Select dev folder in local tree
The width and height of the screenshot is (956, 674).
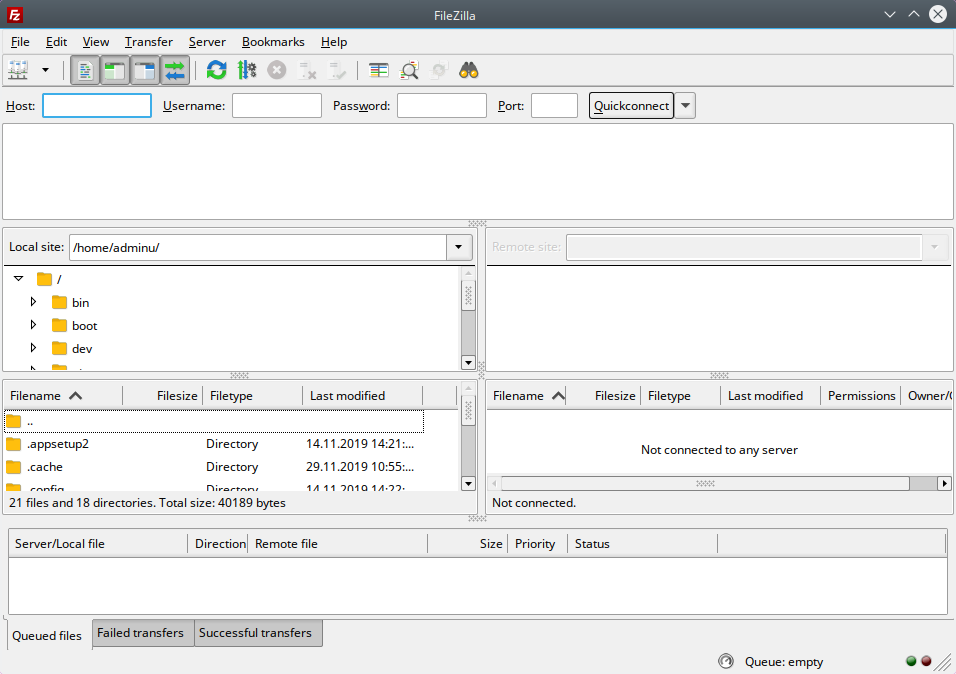72,349
